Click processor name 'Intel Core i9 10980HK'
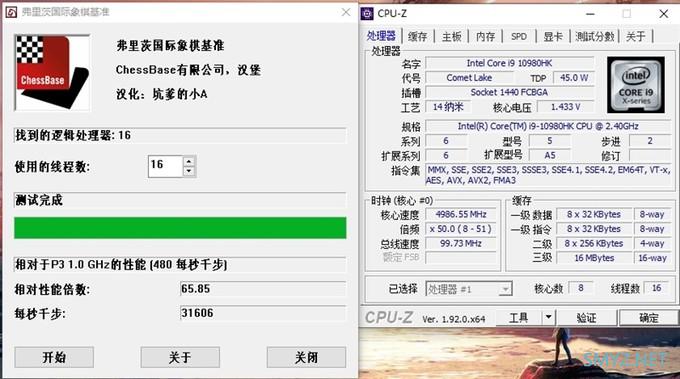The image size is (680, 379). [509, 63]
